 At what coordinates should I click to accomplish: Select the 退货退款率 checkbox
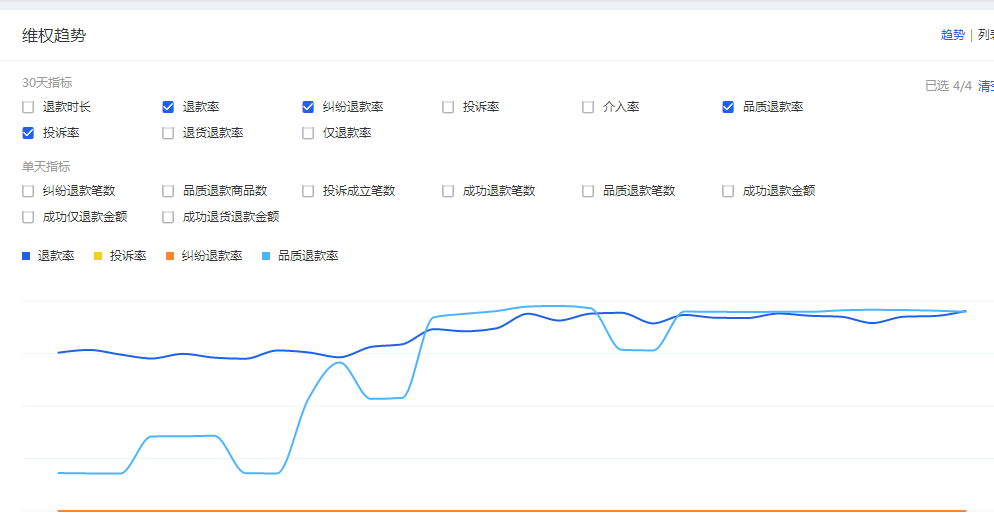coord(168,133)
